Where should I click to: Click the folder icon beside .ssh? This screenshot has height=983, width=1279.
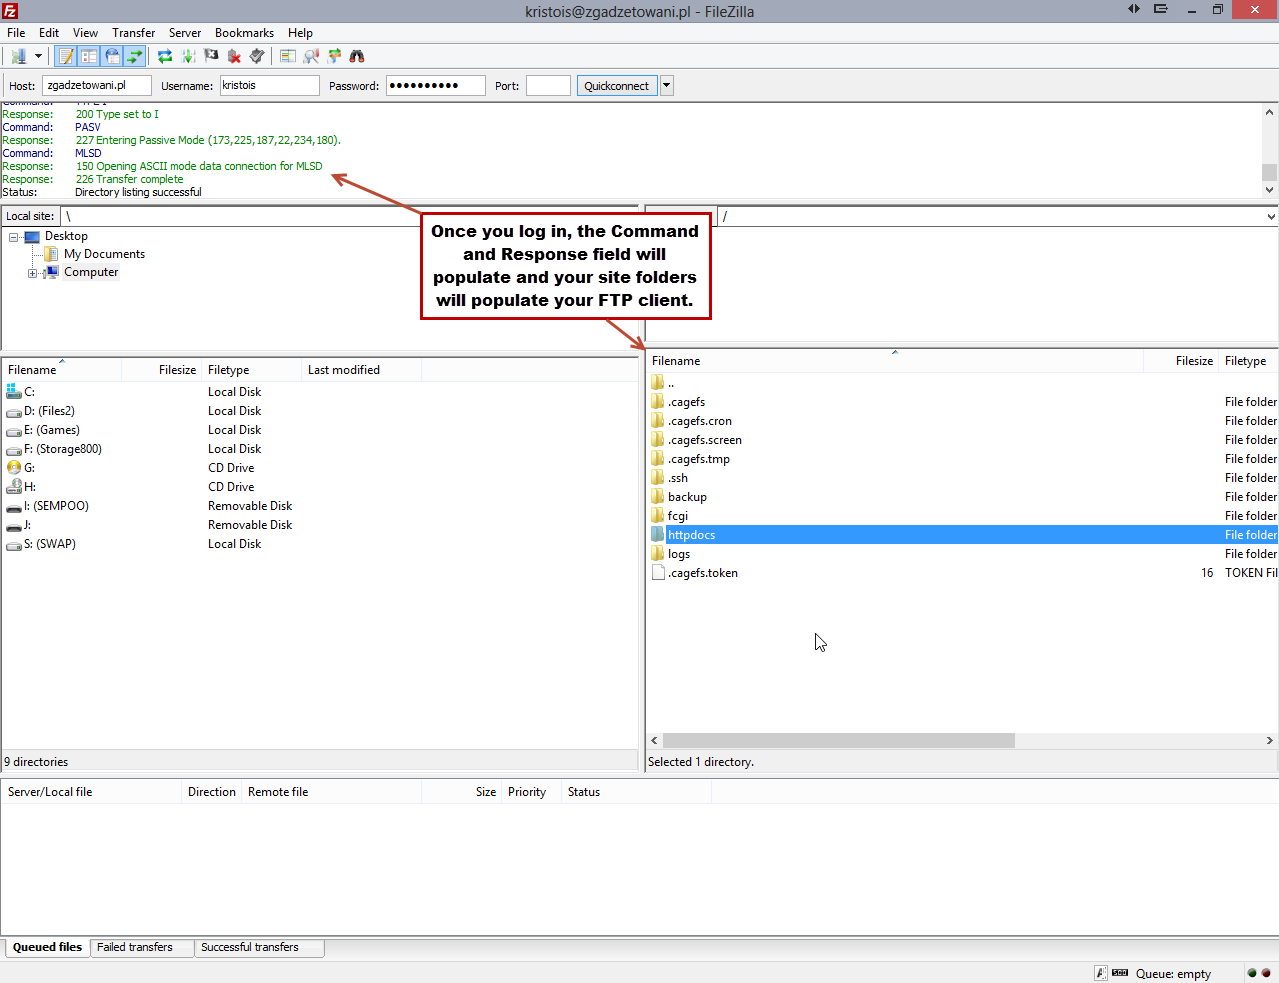click(657, 478)
